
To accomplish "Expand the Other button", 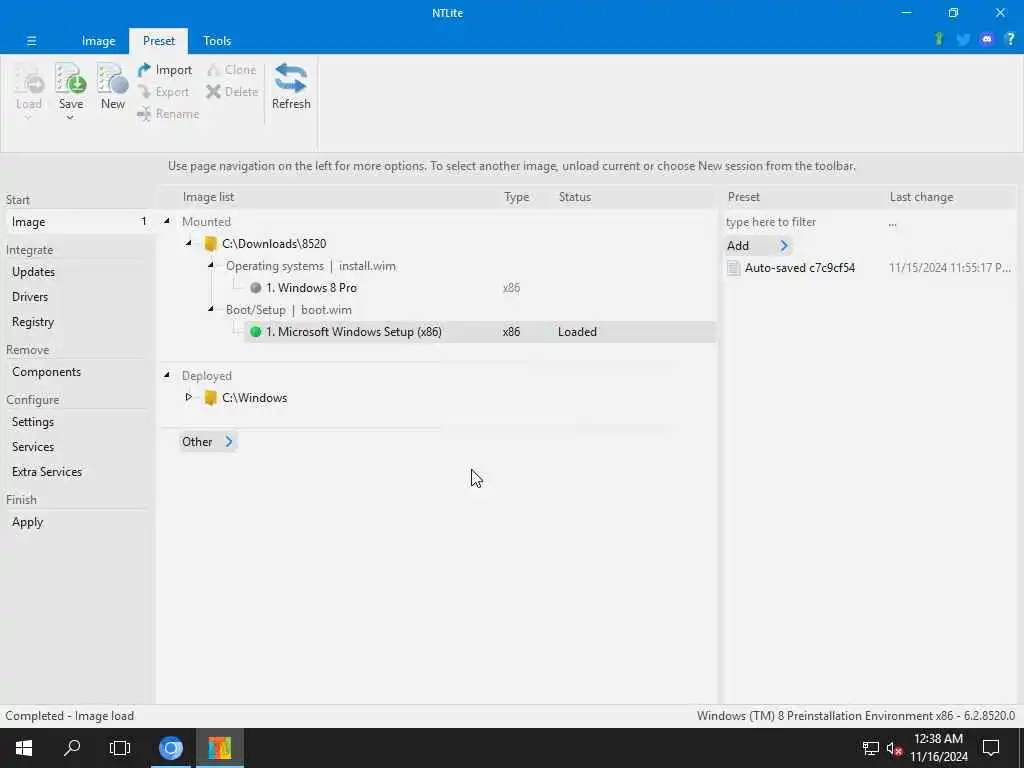I will [208, 442].
